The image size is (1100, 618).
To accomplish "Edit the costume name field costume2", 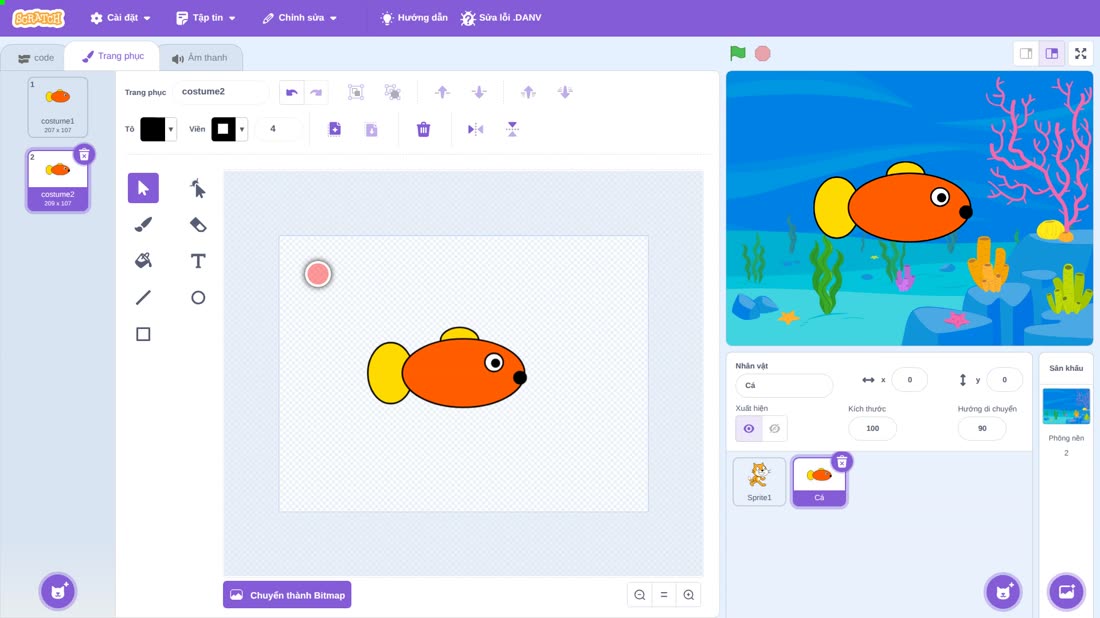I will pos(221,92).
